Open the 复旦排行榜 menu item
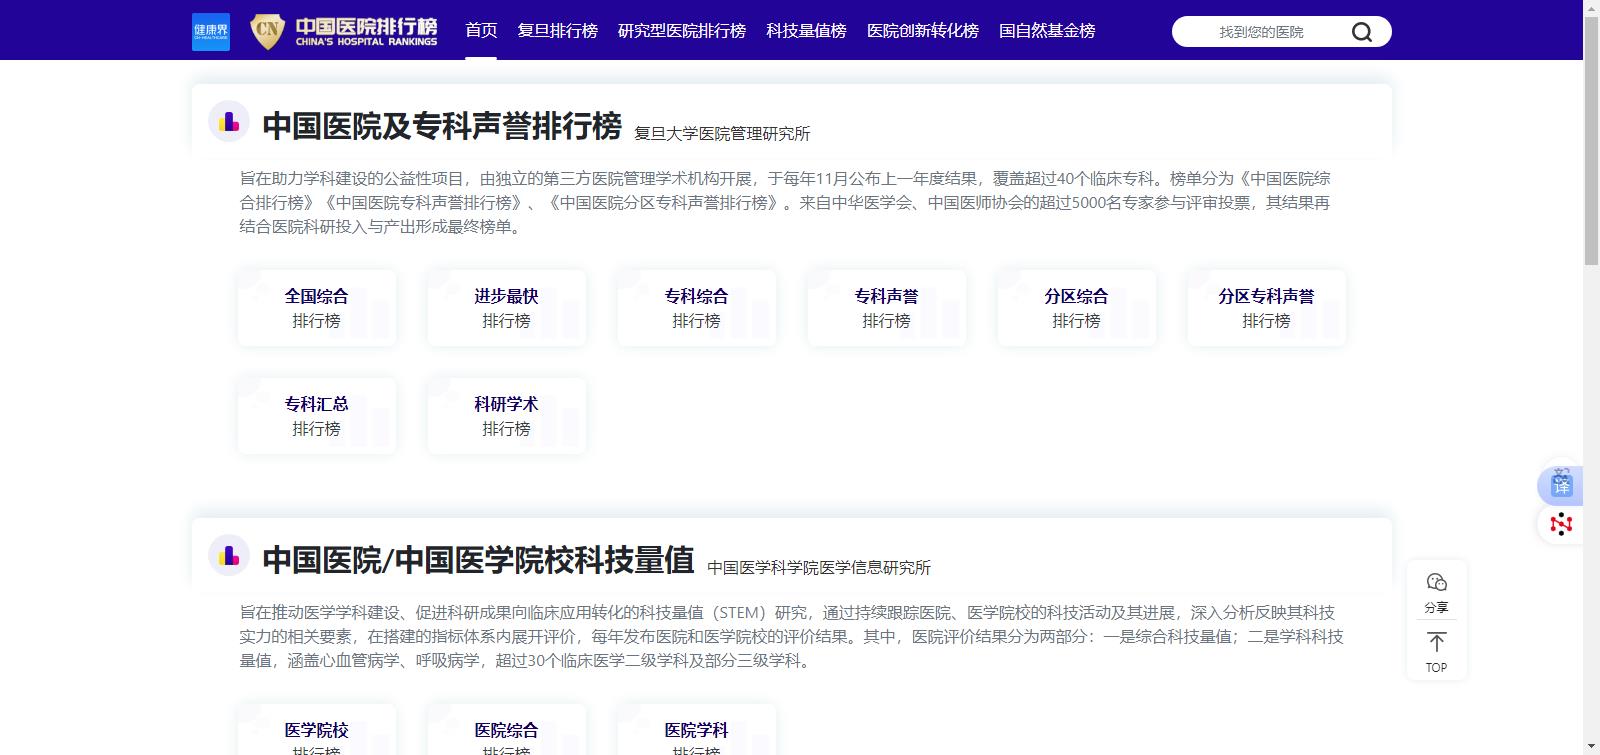Image resolution: width=1600 pixels, height=755 pixels. [x=557, y=31]
